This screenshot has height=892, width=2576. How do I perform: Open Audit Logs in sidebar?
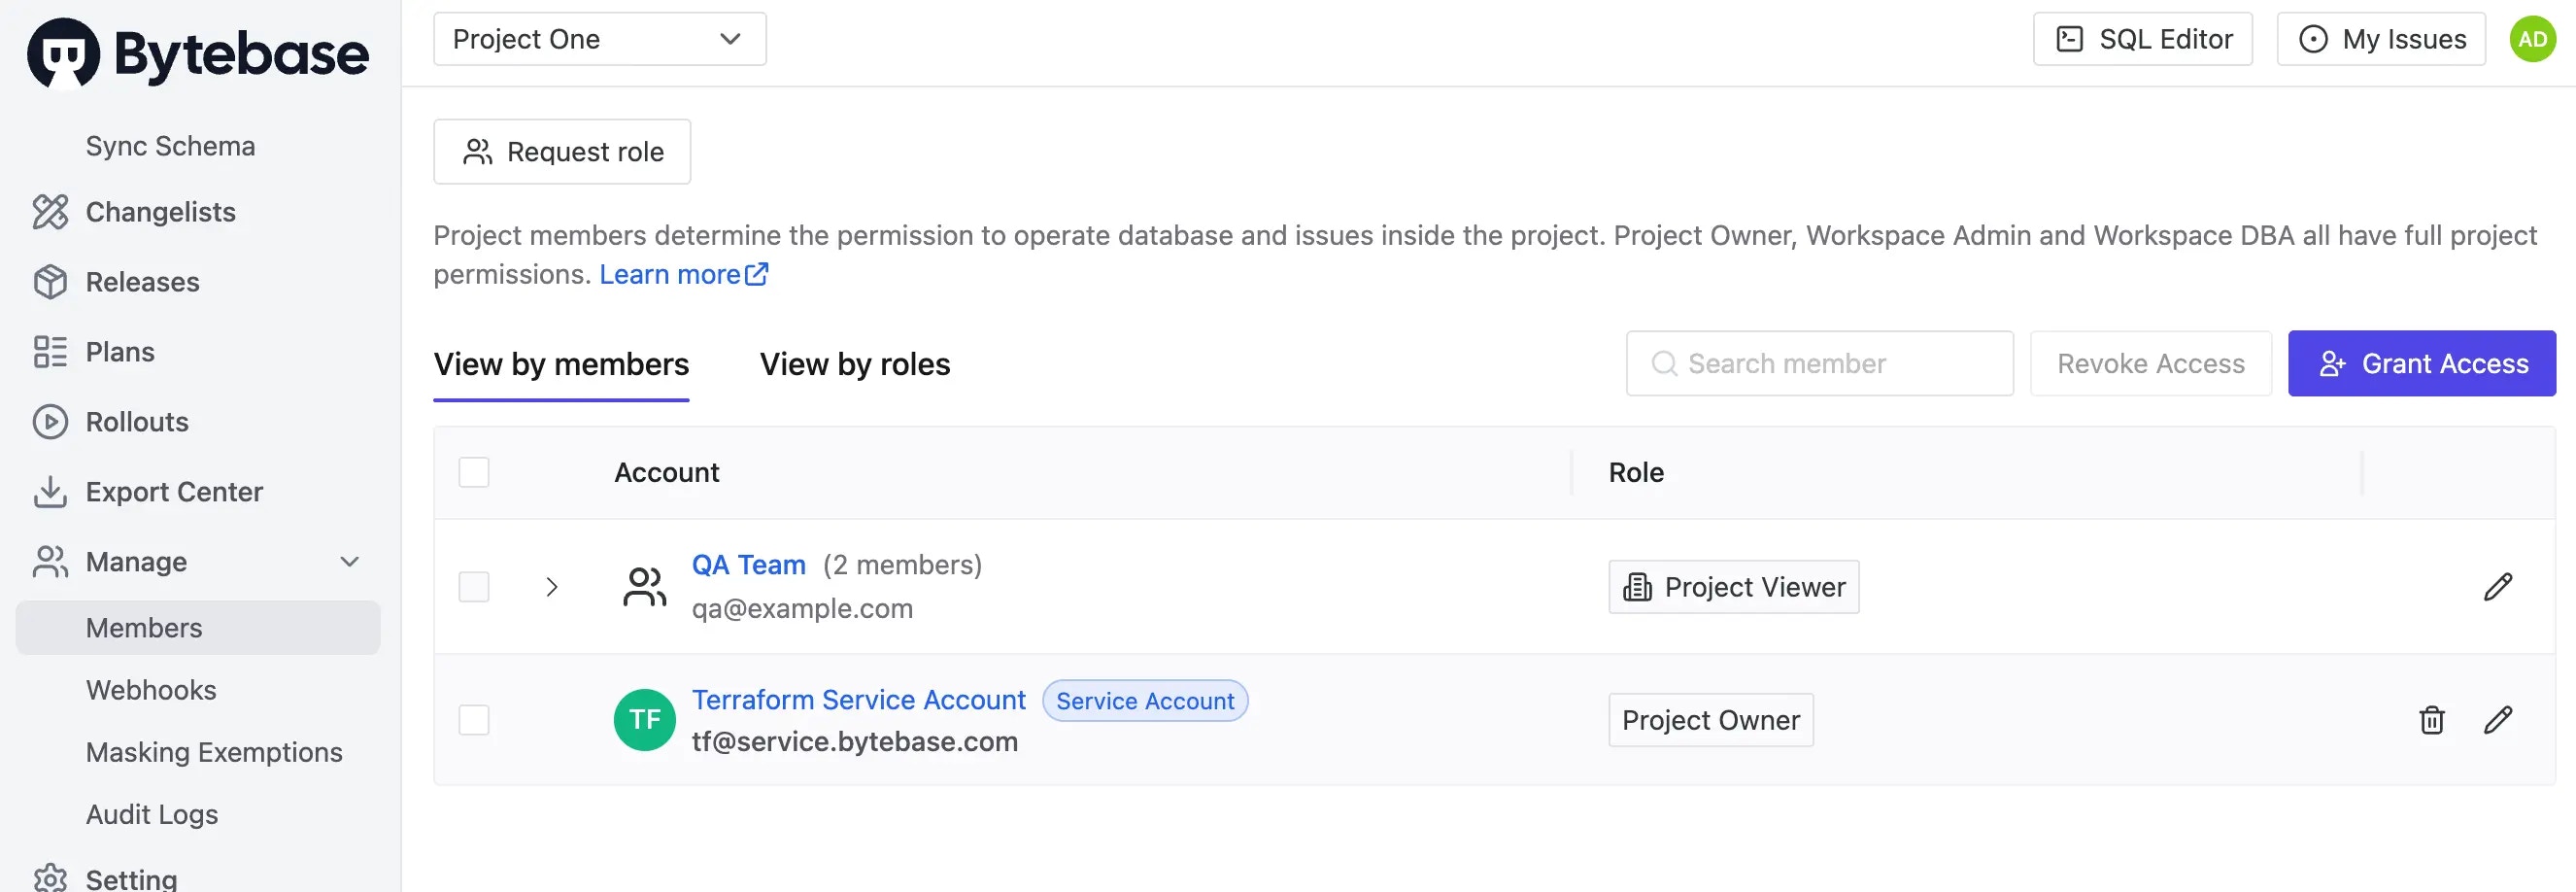point(152,814)
